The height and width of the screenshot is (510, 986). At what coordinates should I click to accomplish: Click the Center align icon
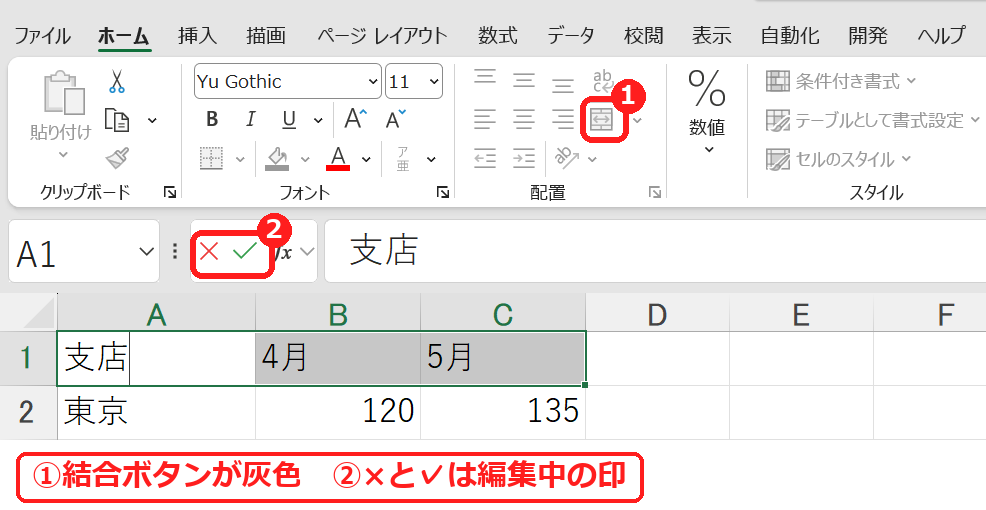(523, 118)
